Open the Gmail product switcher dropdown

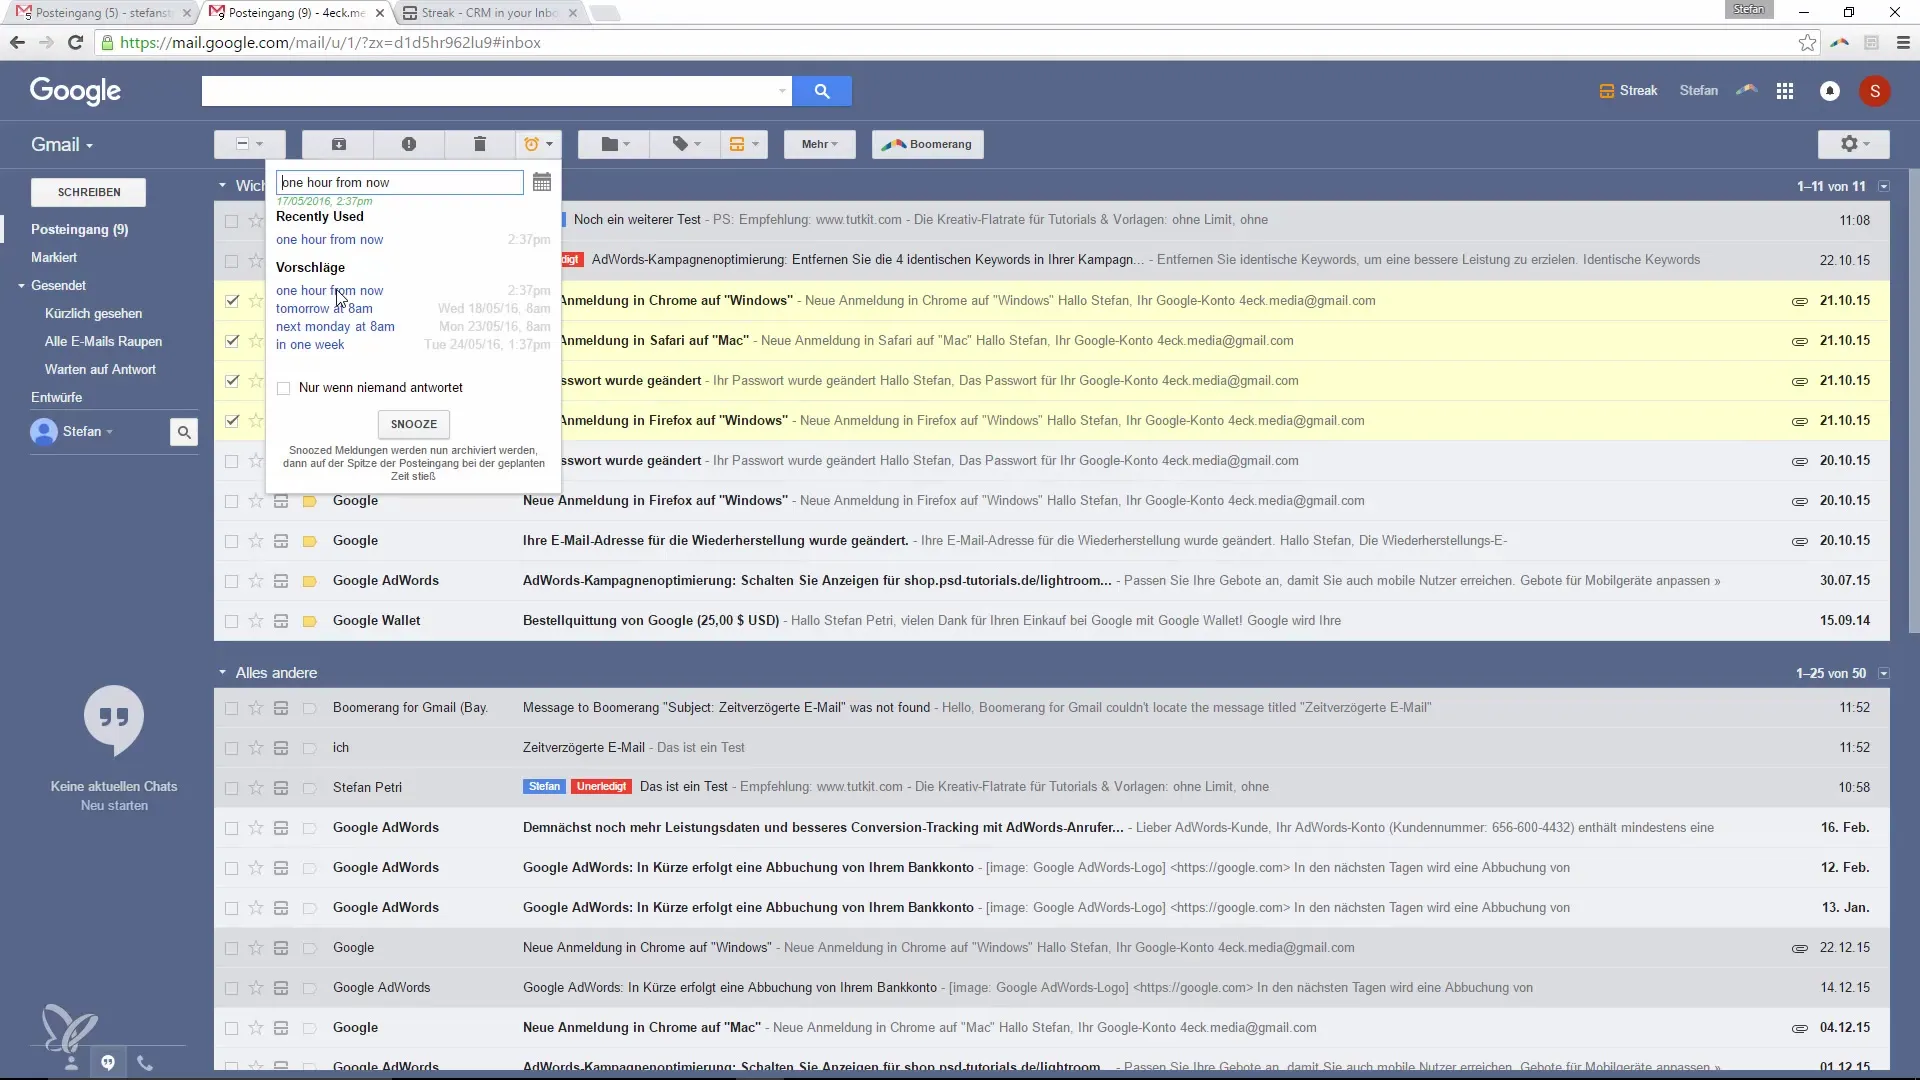62,145
